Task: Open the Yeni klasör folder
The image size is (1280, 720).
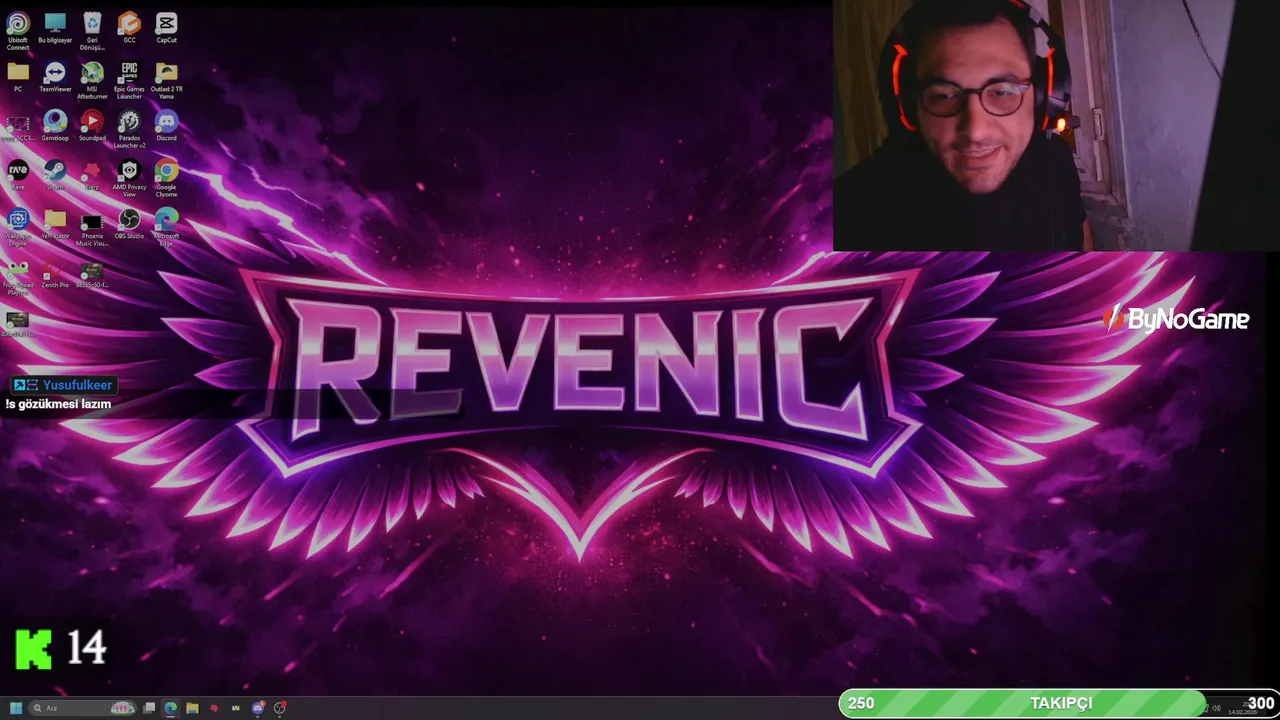Action: coord(55,224)
